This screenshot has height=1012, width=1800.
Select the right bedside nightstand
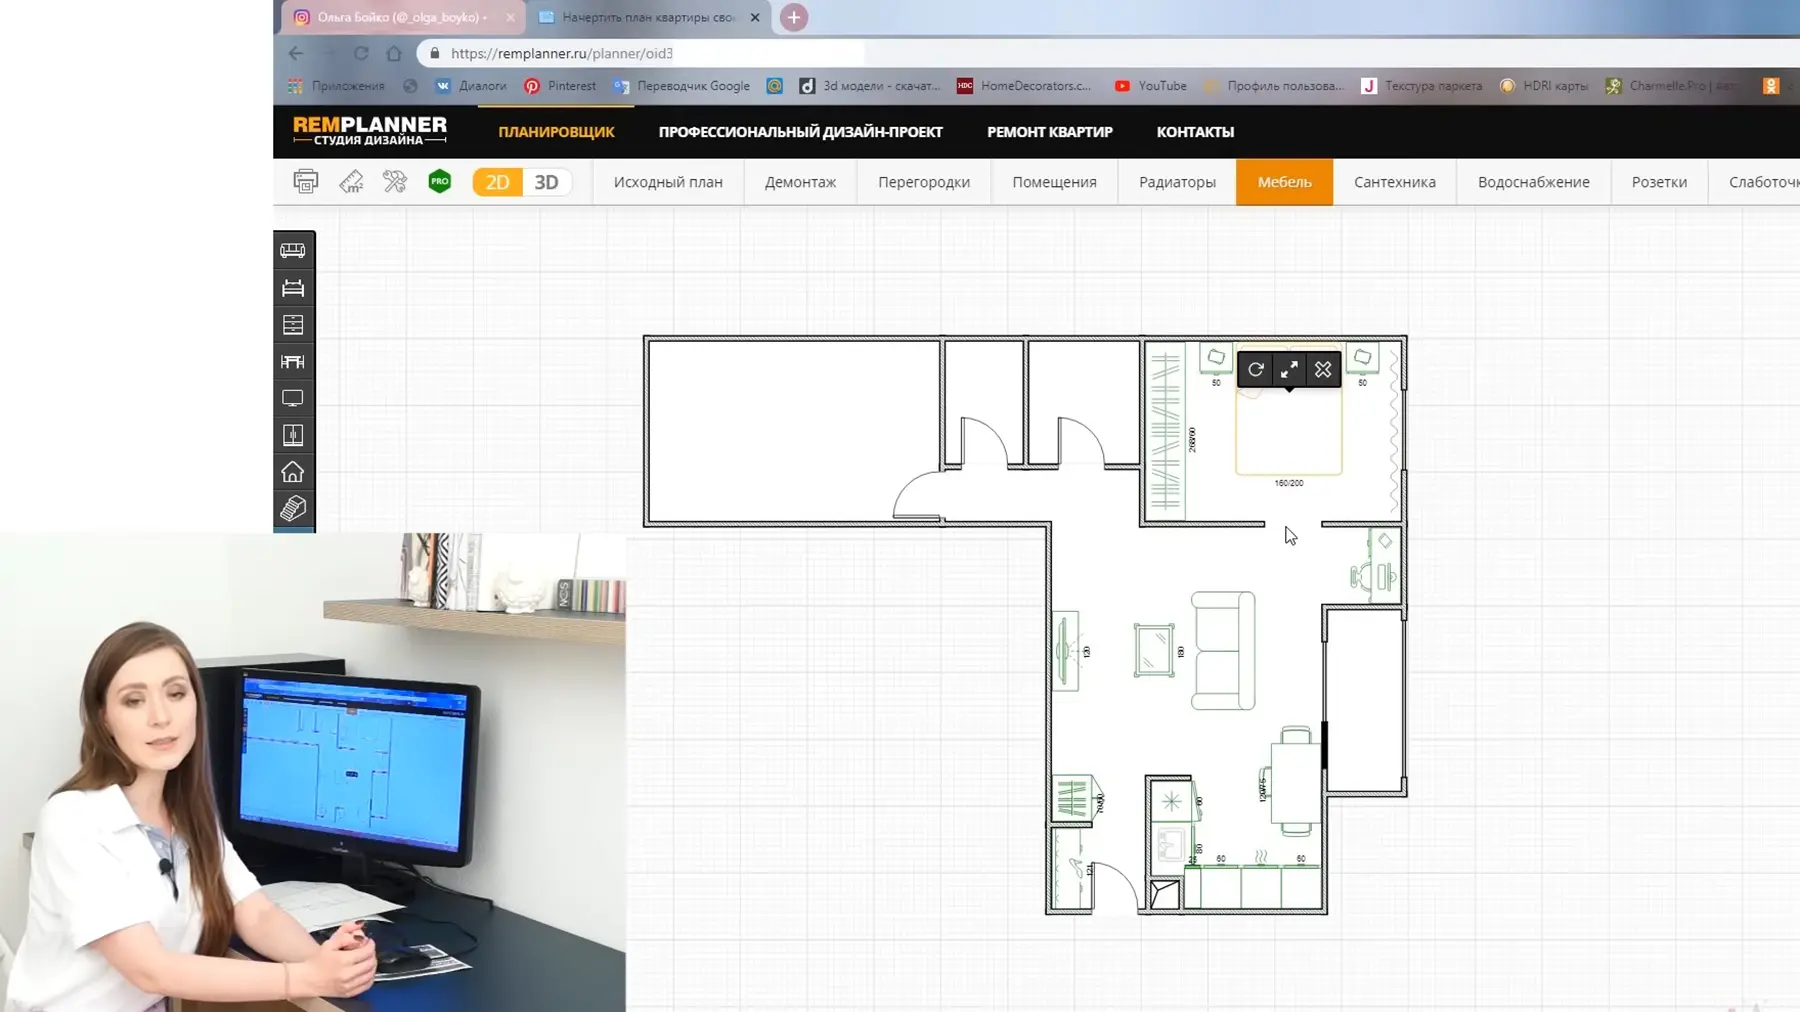pyautogui.click(x=1362, y=358)
